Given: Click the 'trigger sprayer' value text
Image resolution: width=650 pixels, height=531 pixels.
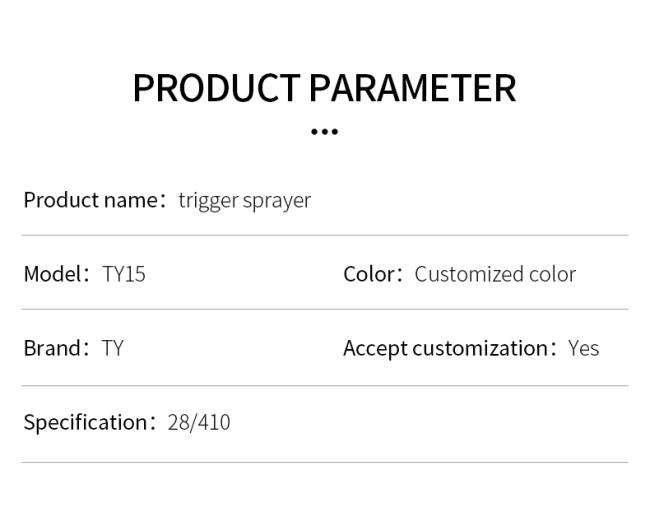Looking at the screenshot, I should coord(245,201).
